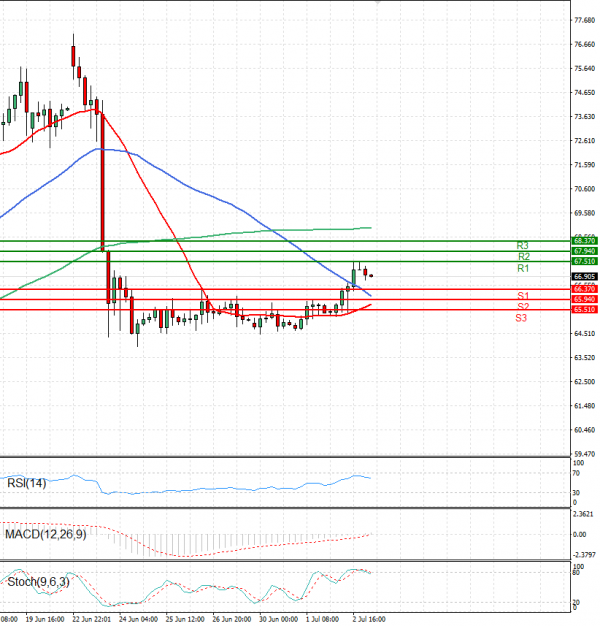Click the MACD scale value -2.3797

coord(584,555)
